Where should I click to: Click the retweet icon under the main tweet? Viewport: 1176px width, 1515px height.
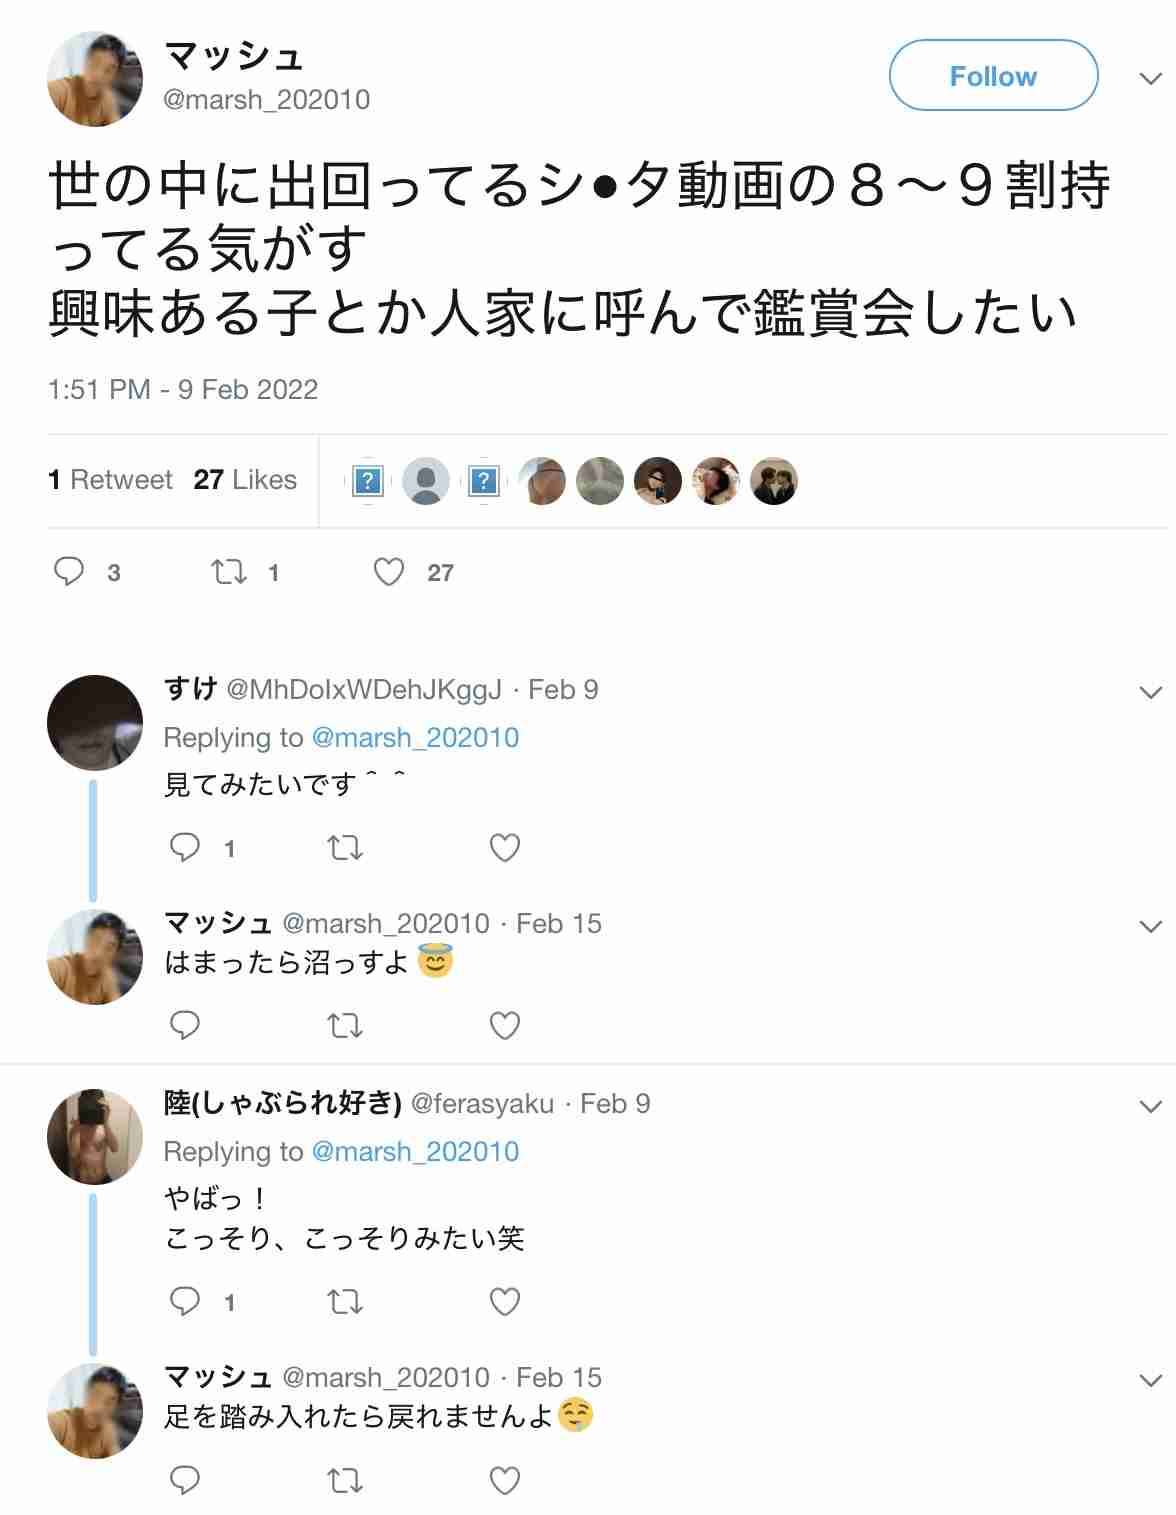[x=229, y=571]
